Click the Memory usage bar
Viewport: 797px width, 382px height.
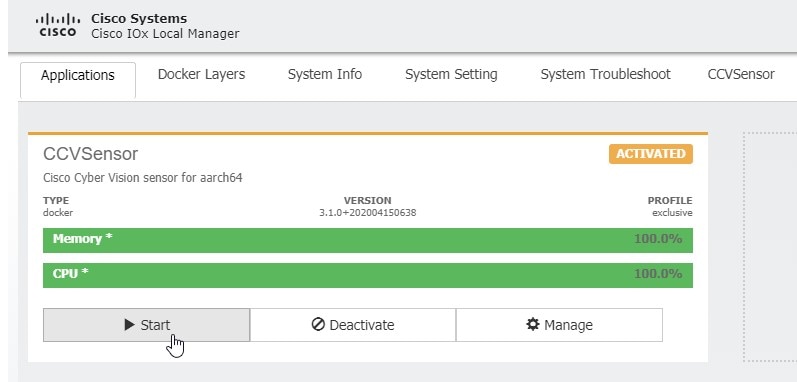367,240
